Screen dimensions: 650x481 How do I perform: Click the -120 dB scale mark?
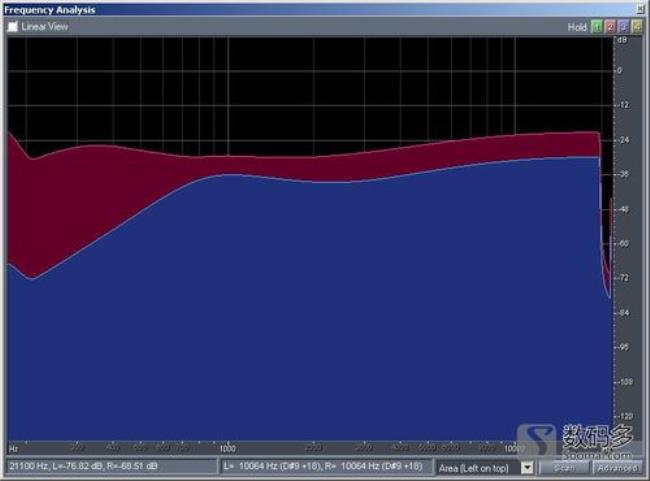[625, 416]
